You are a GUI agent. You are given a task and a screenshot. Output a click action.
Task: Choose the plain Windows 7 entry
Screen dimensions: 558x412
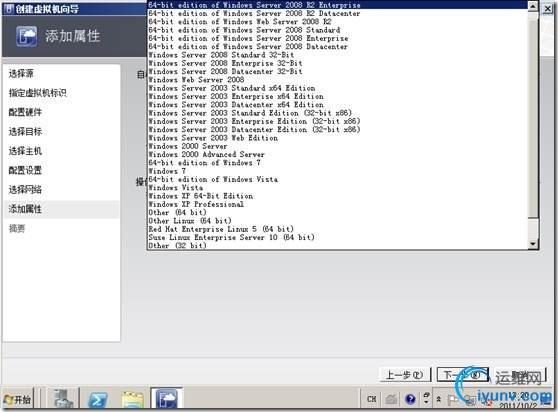[x=337, y=171]
